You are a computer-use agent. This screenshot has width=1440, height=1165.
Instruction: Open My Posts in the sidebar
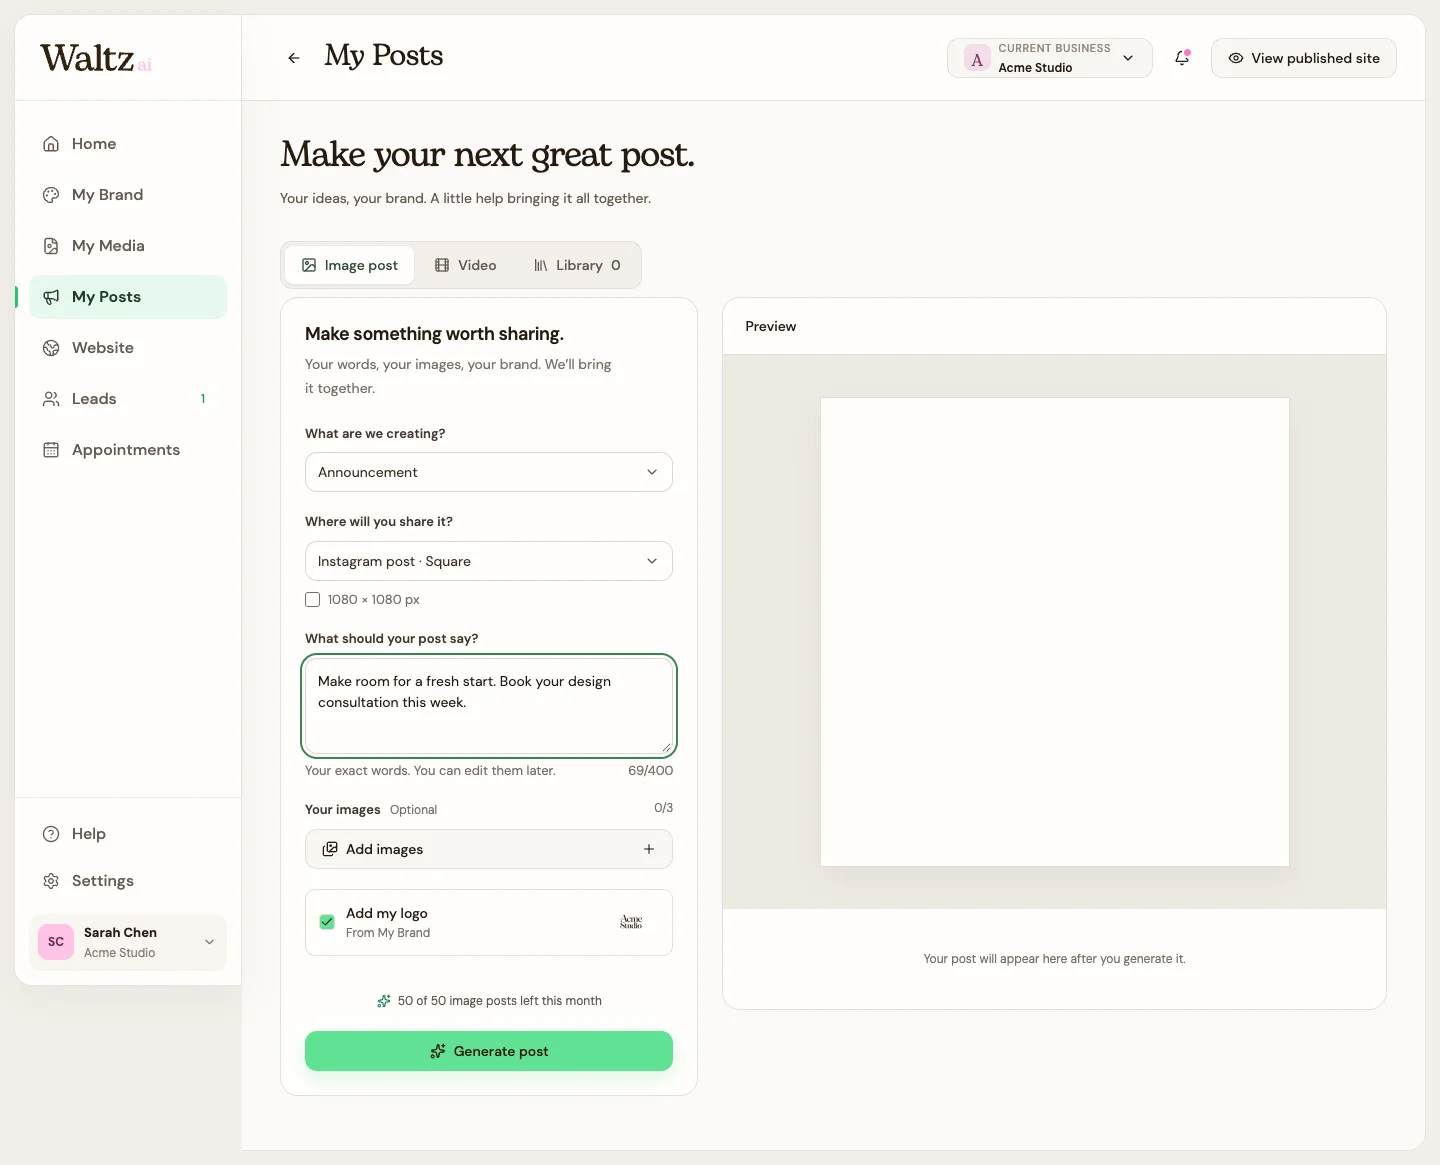[128, 297]
